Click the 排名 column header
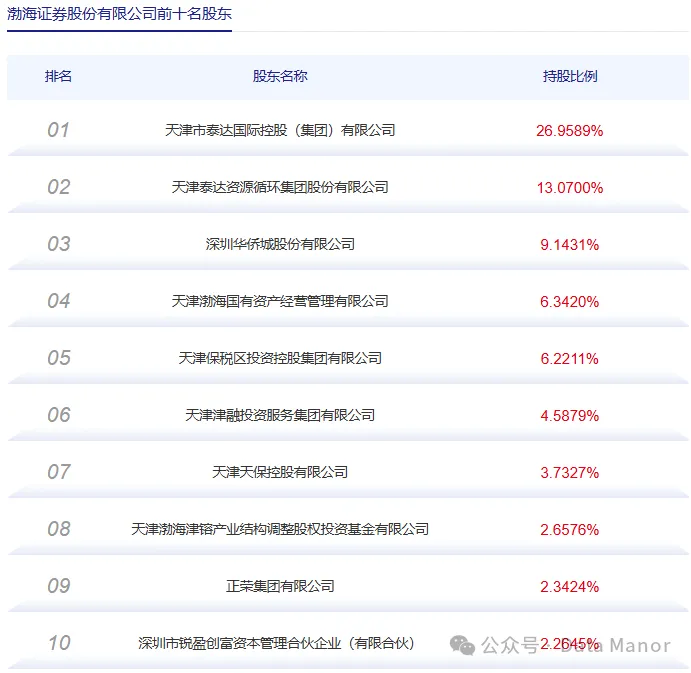Screen dimensions: 691x673 pos(58,76)
